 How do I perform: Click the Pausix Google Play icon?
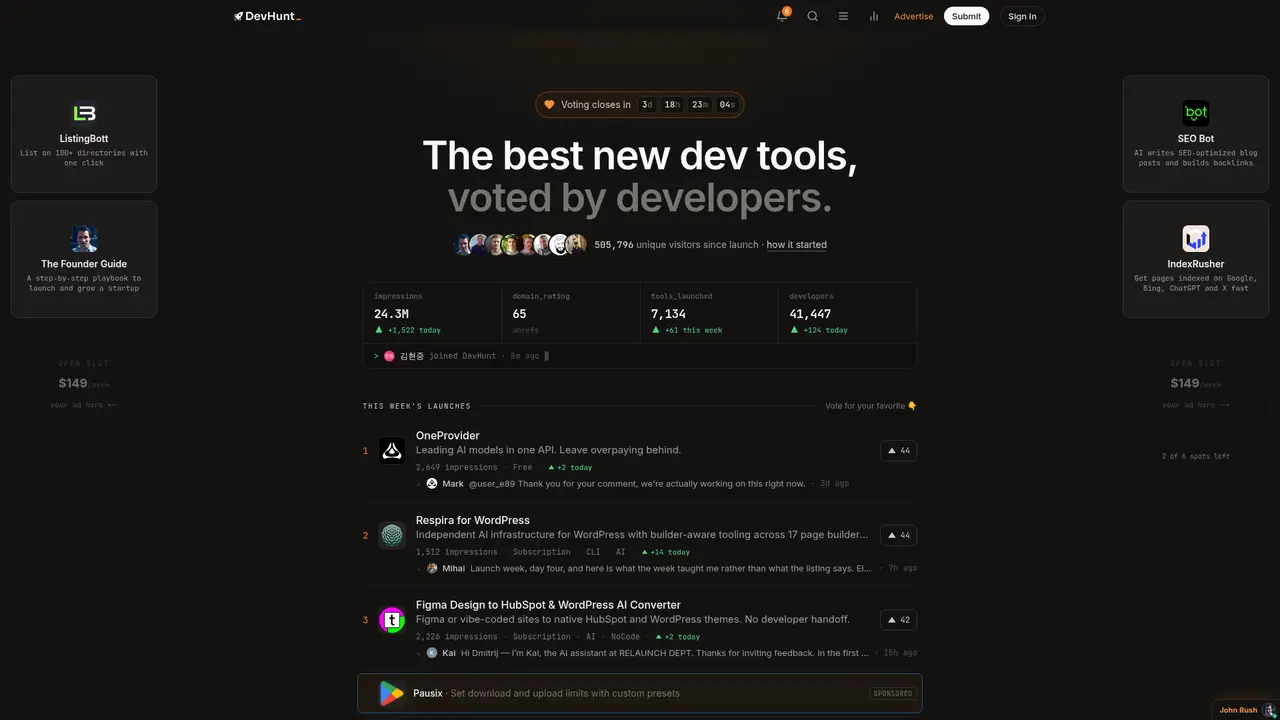(x=391, y=693)
